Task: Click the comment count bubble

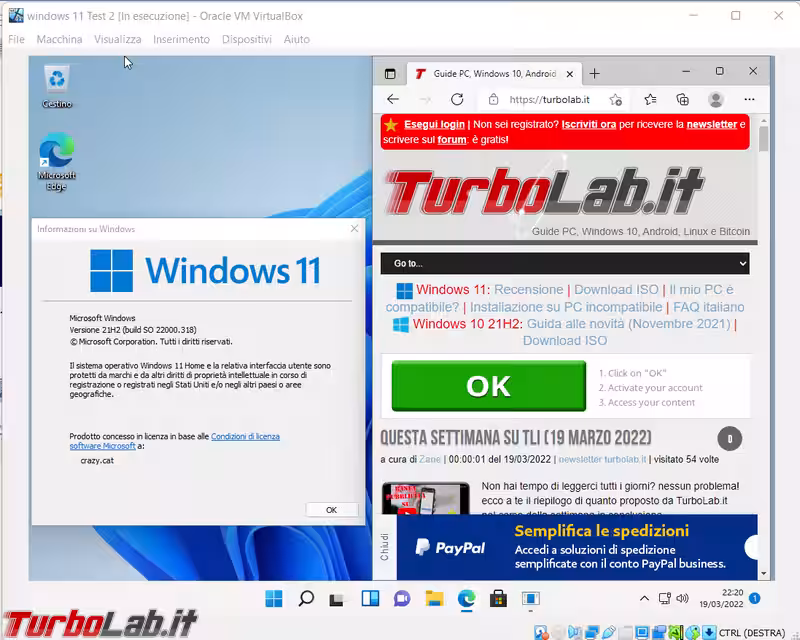Action: 730,438
